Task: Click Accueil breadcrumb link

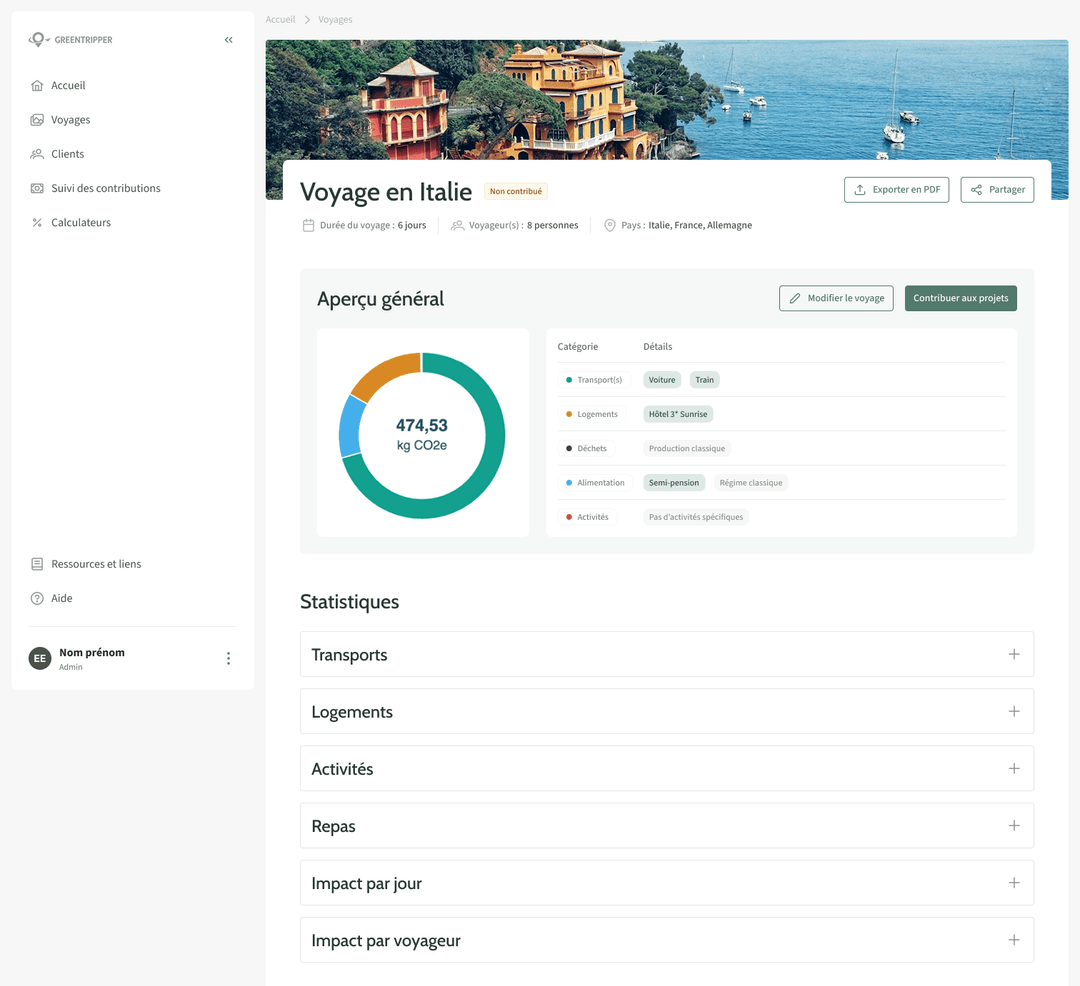Action: (x=280, y=20)
